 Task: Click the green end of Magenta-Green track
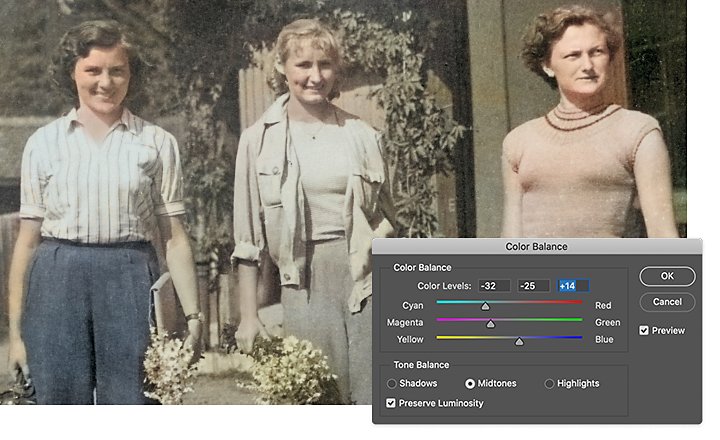coord(578,320)
